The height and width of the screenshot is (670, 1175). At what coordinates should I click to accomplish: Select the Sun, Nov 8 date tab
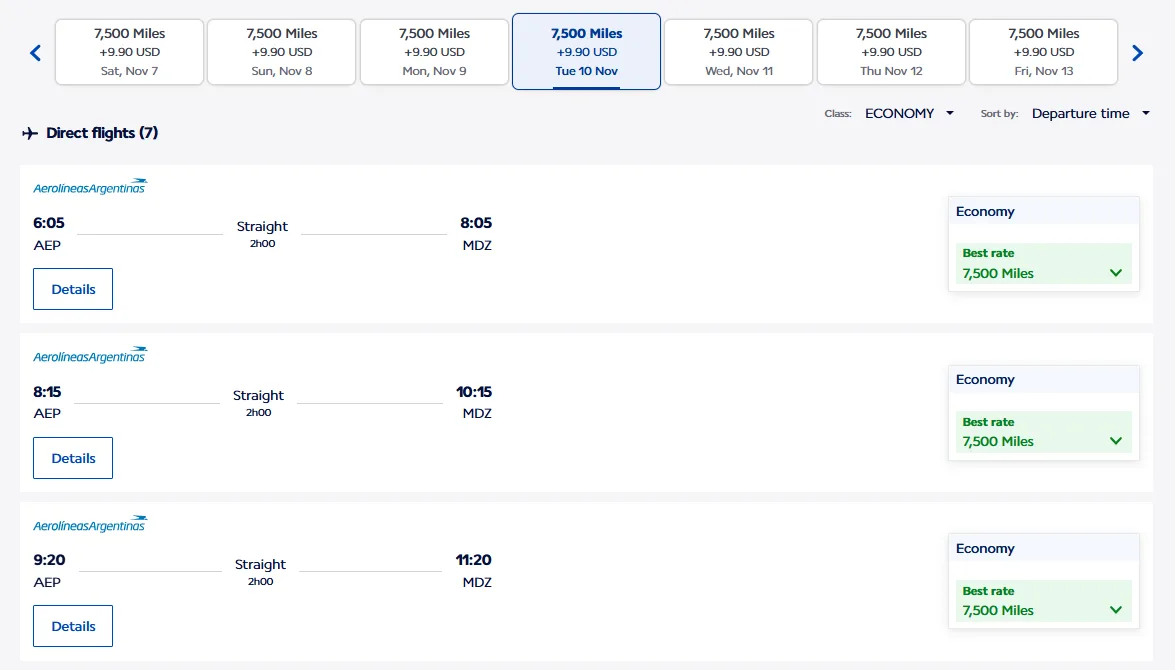pyautogui.click(x=282, y=52)
